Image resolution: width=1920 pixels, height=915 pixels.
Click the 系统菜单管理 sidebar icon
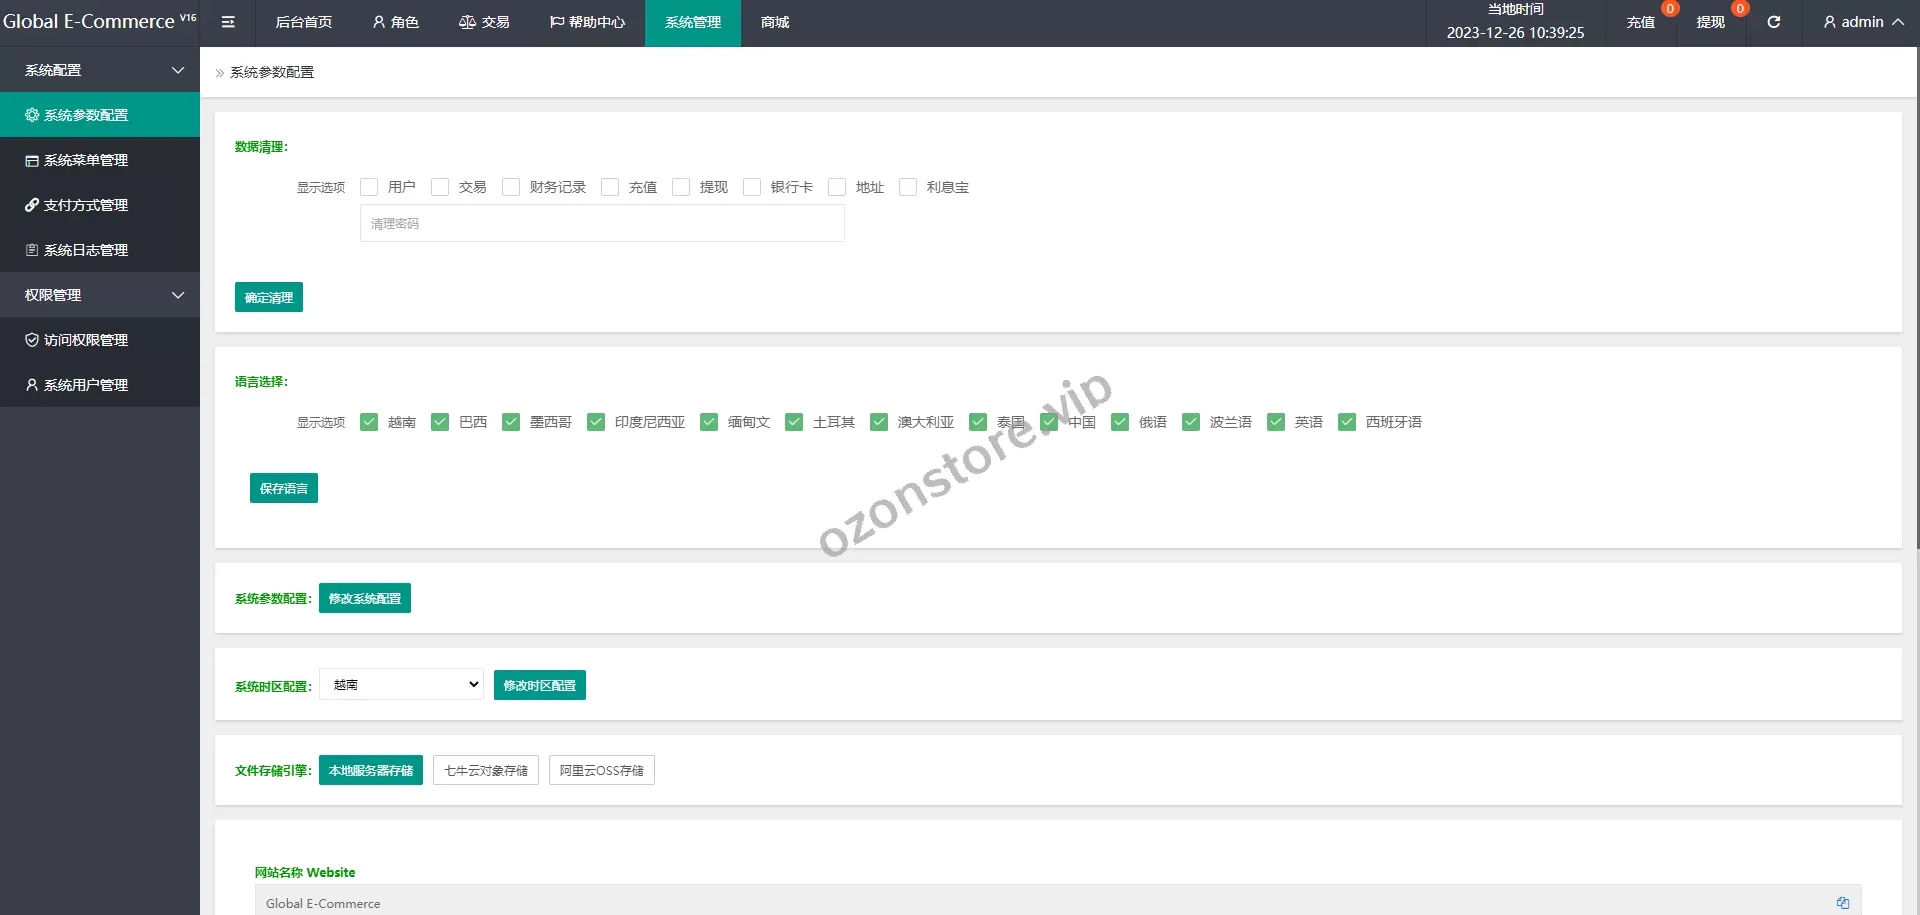[x=32, y=160]
